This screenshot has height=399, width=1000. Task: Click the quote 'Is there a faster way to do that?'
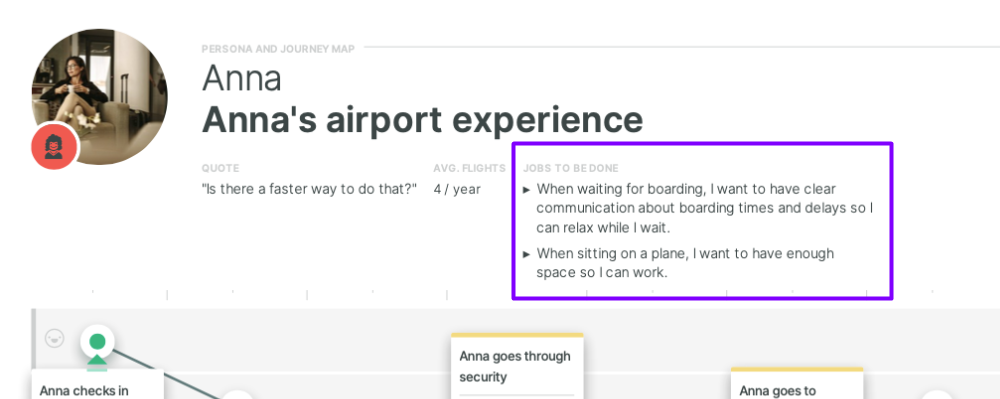pos(309,189)
